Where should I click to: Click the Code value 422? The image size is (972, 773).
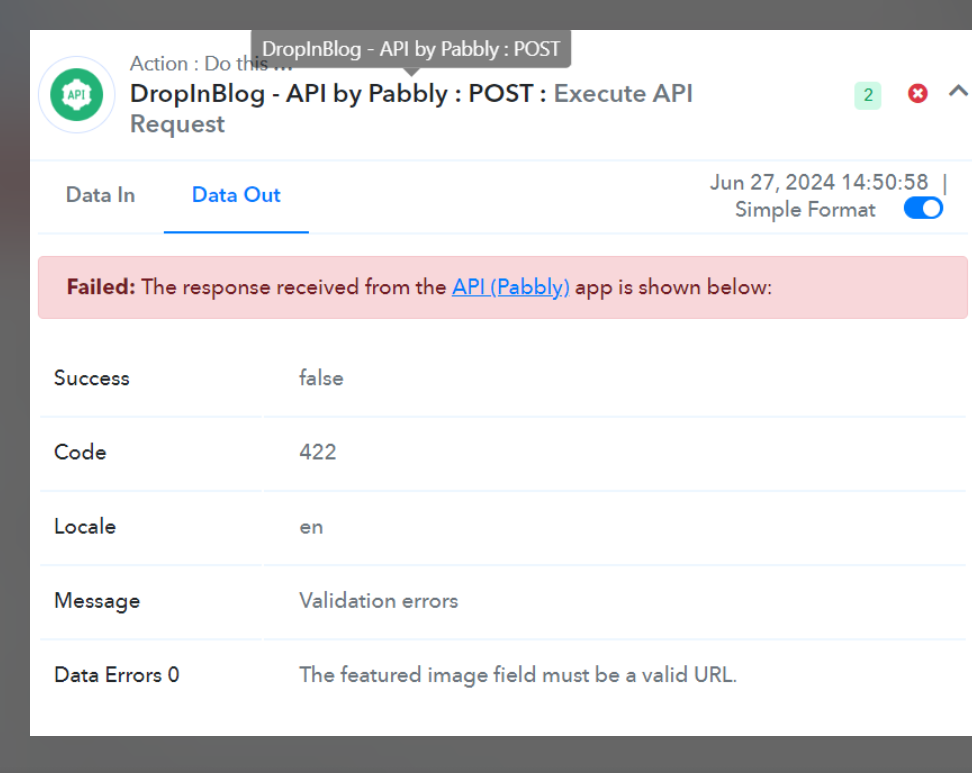[x=317, y=452]
